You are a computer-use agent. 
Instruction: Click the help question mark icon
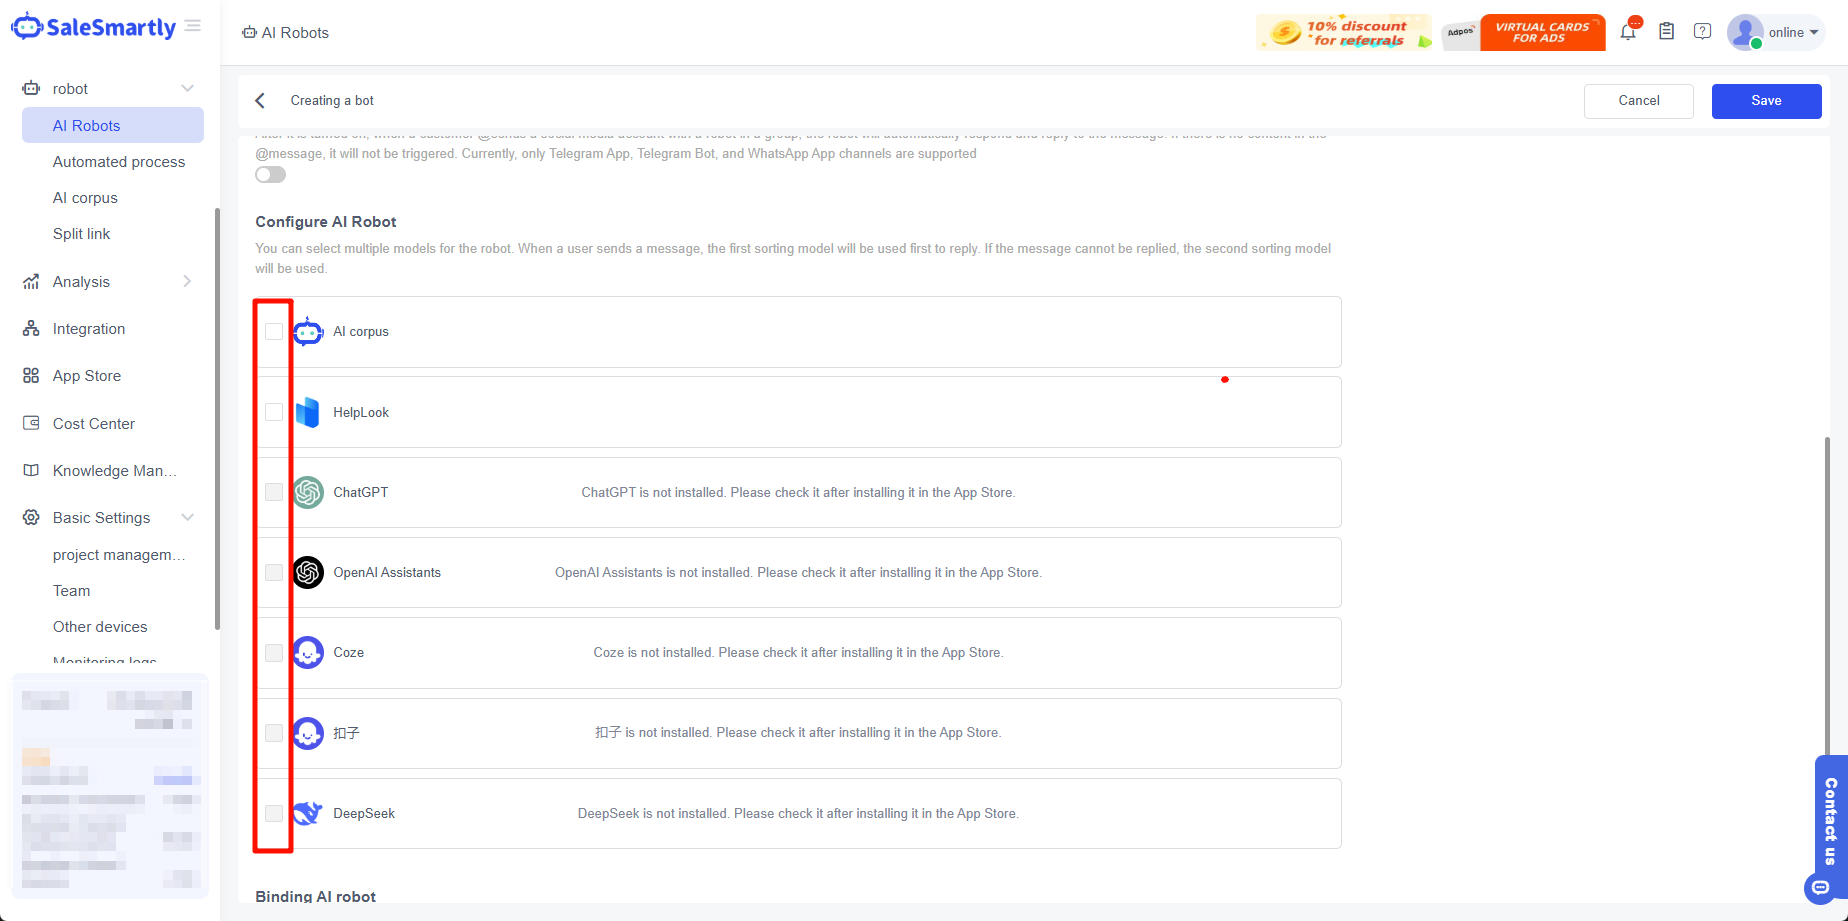click(x=1702, y=32)
